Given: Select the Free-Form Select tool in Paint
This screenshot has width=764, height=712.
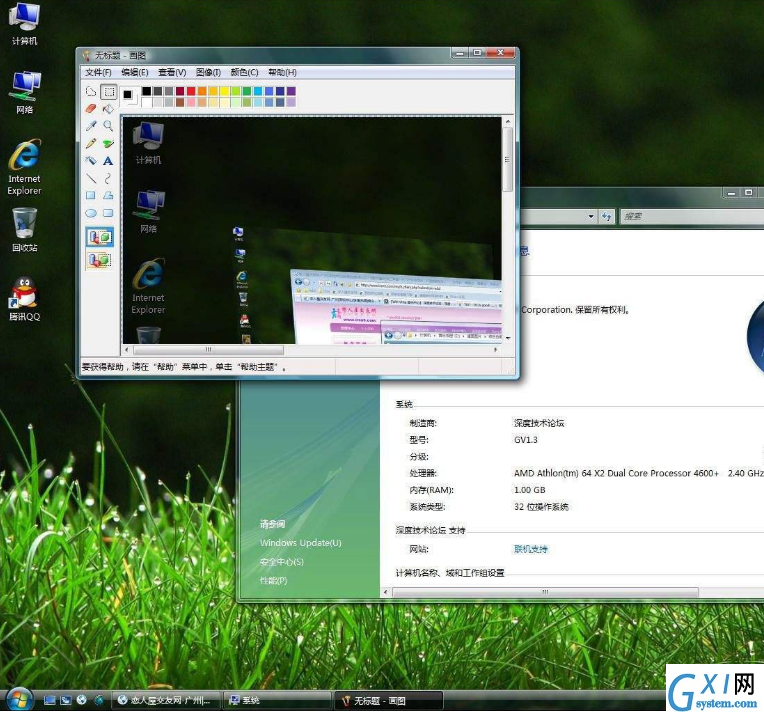Looking at the screenshot, I should [x=91, y=91].
